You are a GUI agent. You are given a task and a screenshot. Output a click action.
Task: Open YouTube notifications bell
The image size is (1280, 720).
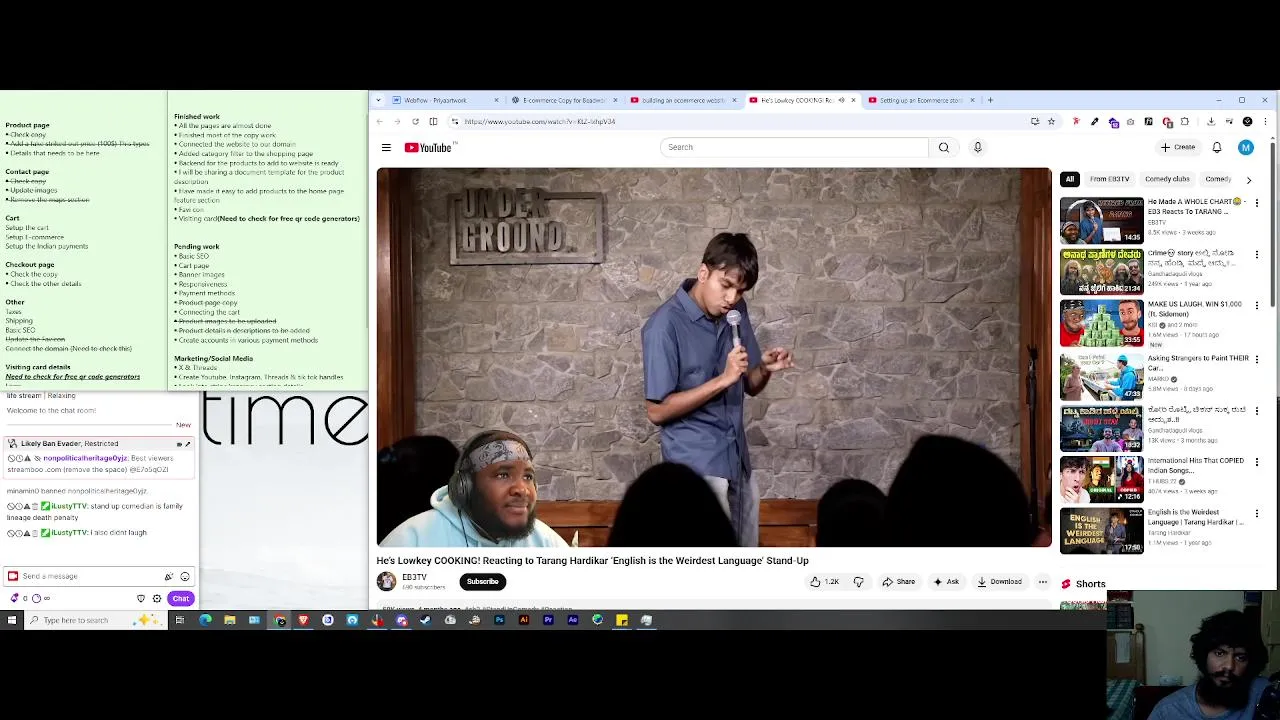click(x=1217, y=147)
